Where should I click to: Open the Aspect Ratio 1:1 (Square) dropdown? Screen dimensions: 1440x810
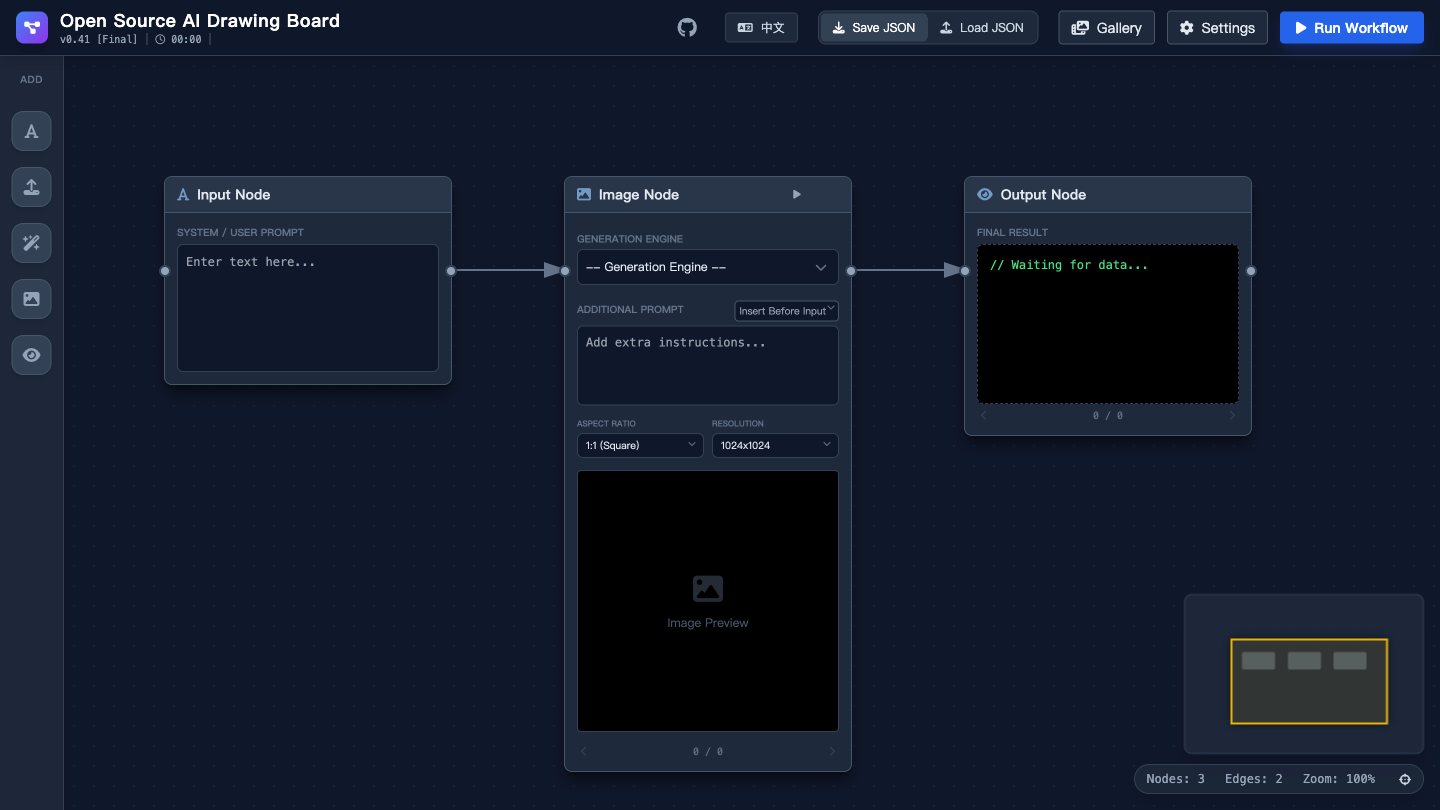[640, 445]
